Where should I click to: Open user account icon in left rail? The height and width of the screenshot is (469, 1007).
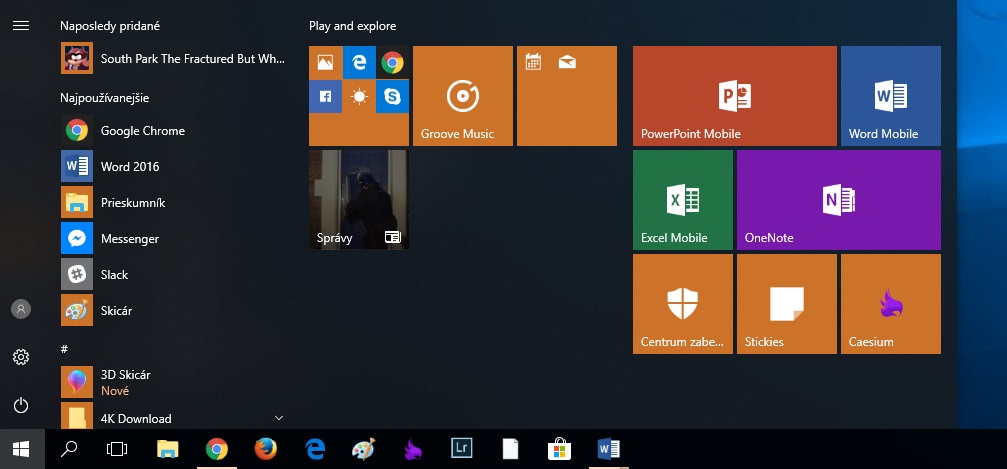tap(21, 309)
